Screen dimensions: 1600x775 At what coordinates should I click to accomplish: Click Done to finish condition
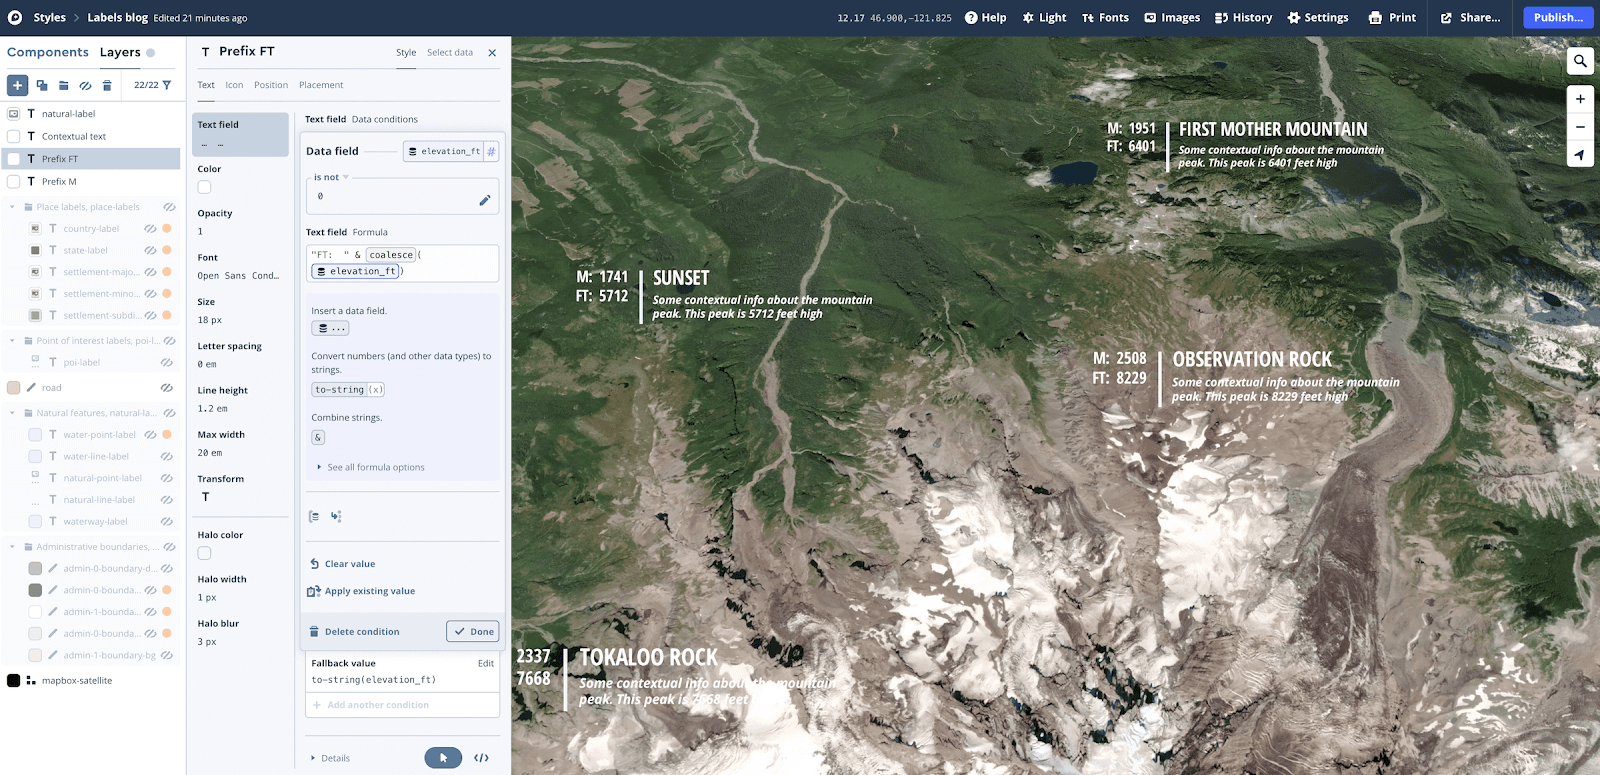pyautogui.click(x=473, y=631)
